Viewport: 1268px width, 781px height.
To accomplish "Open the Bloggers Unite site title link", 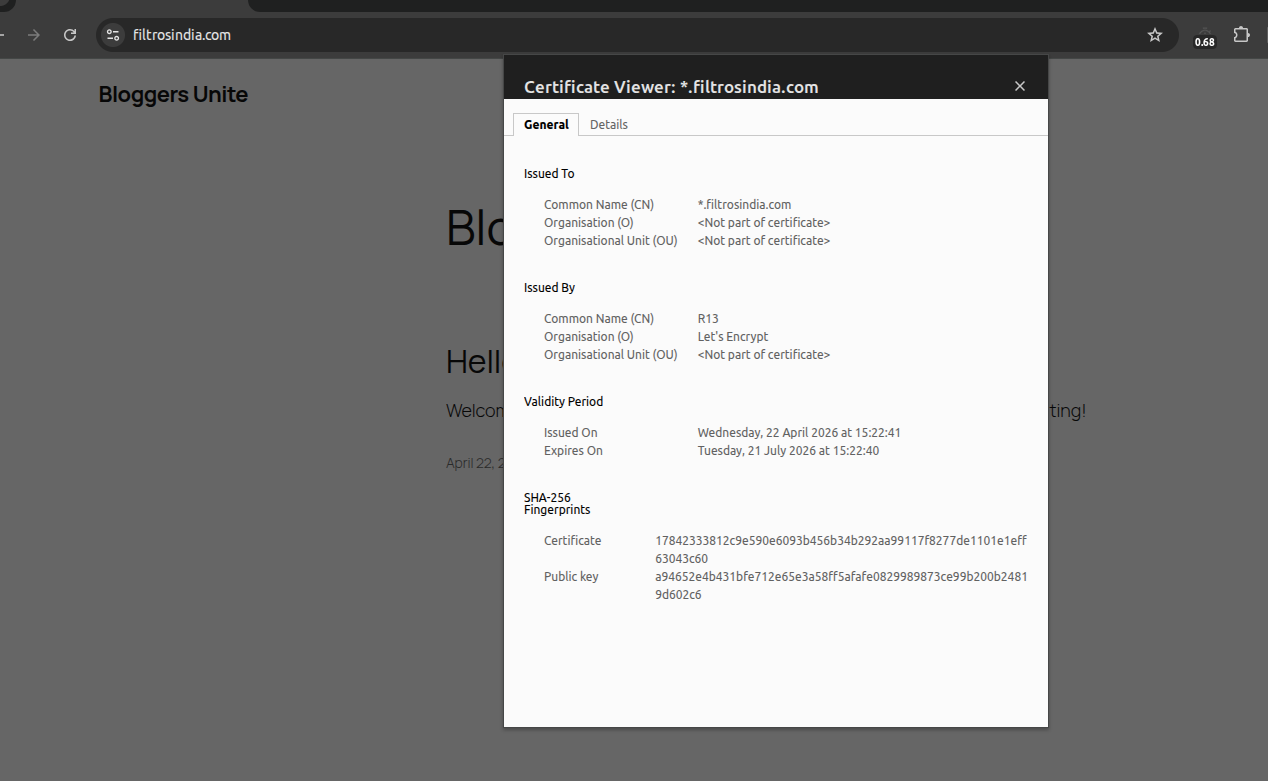I will pyautogui.click(x=173, y=95).
